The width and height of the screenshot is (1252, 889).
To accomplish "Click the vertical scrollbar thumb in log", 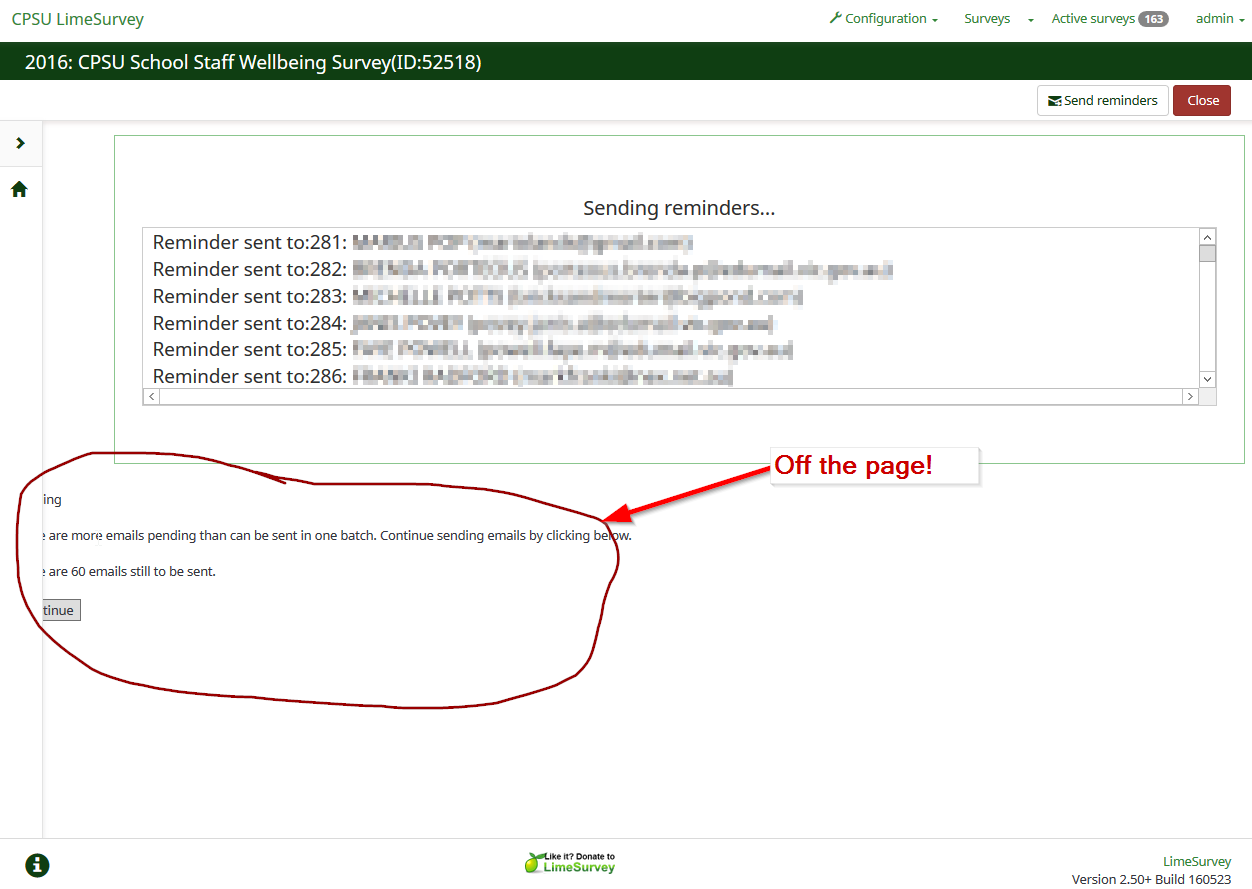I will [x=1207, y=254].
